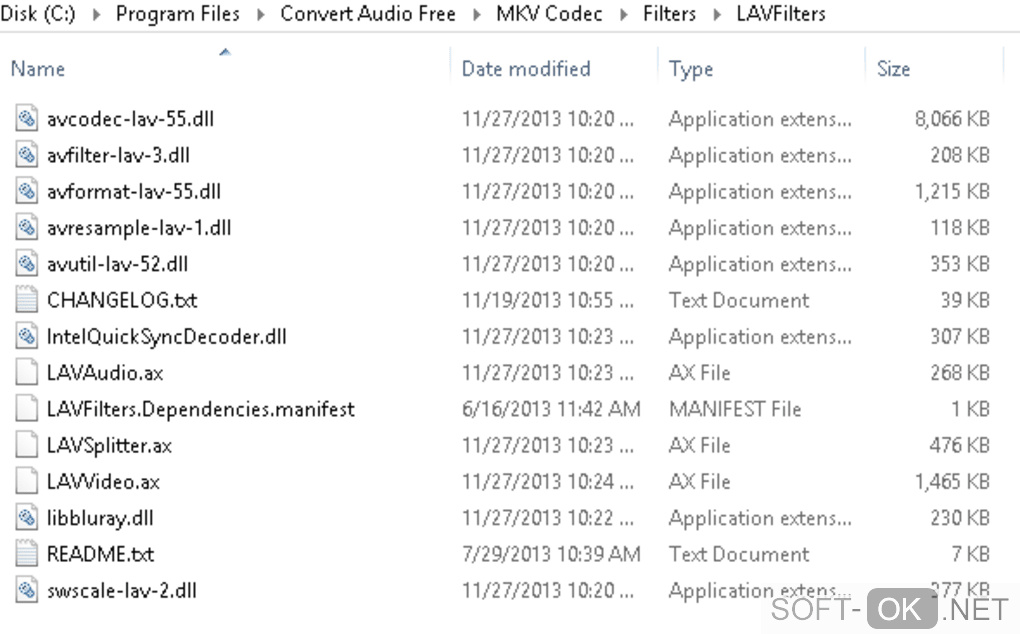Viewport: 1020px width, 634px height.
Task: Click the IntelQuickSyncDecoder.dll file icon
Action: pyautogui.click(x=26, y=337)
